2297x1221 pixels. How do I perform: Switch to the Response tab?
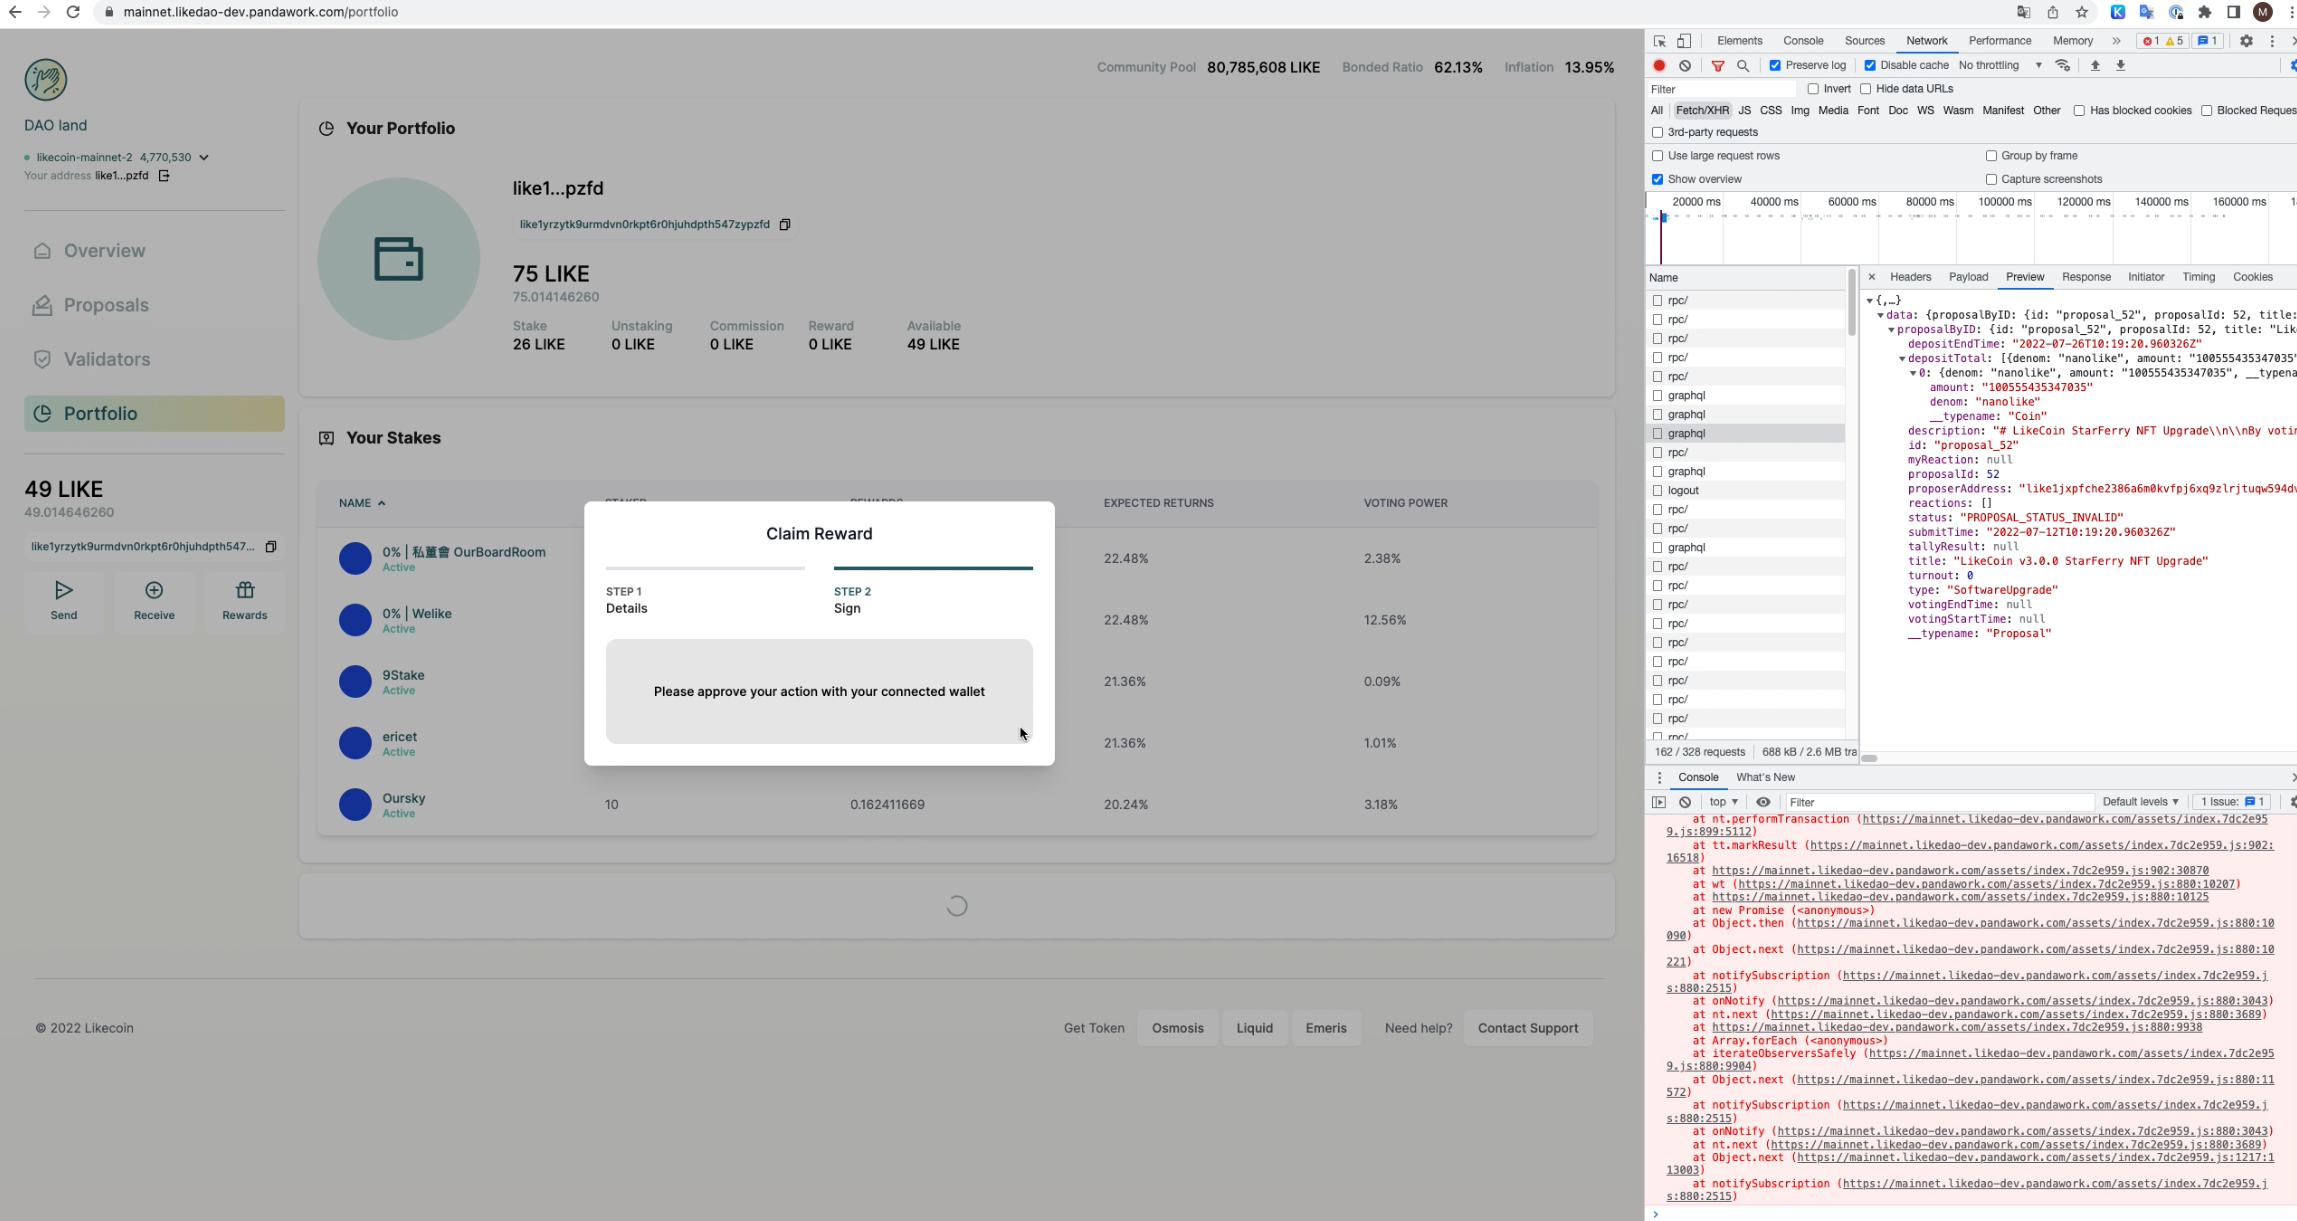(x=2086, y=277)
